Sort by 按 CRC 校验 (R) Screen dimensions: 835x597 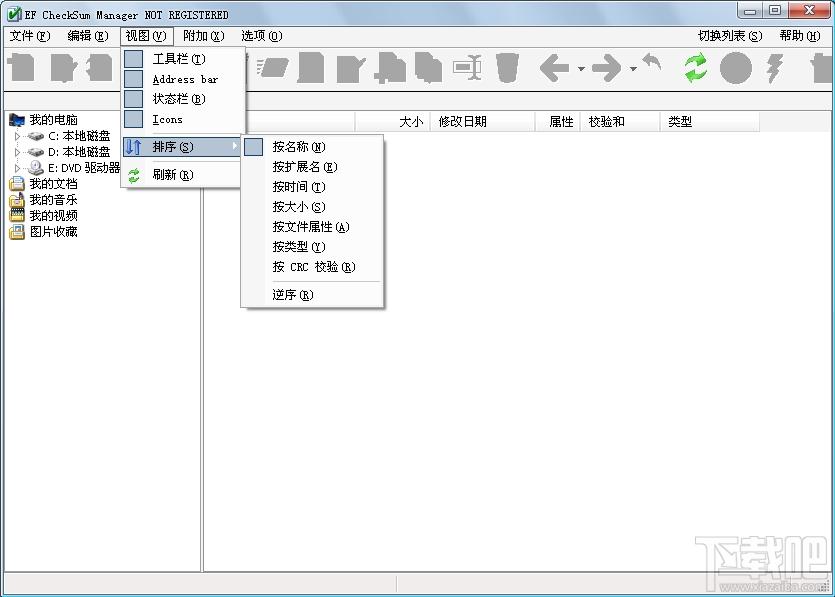pyautogui.click(x=313, y=267)
